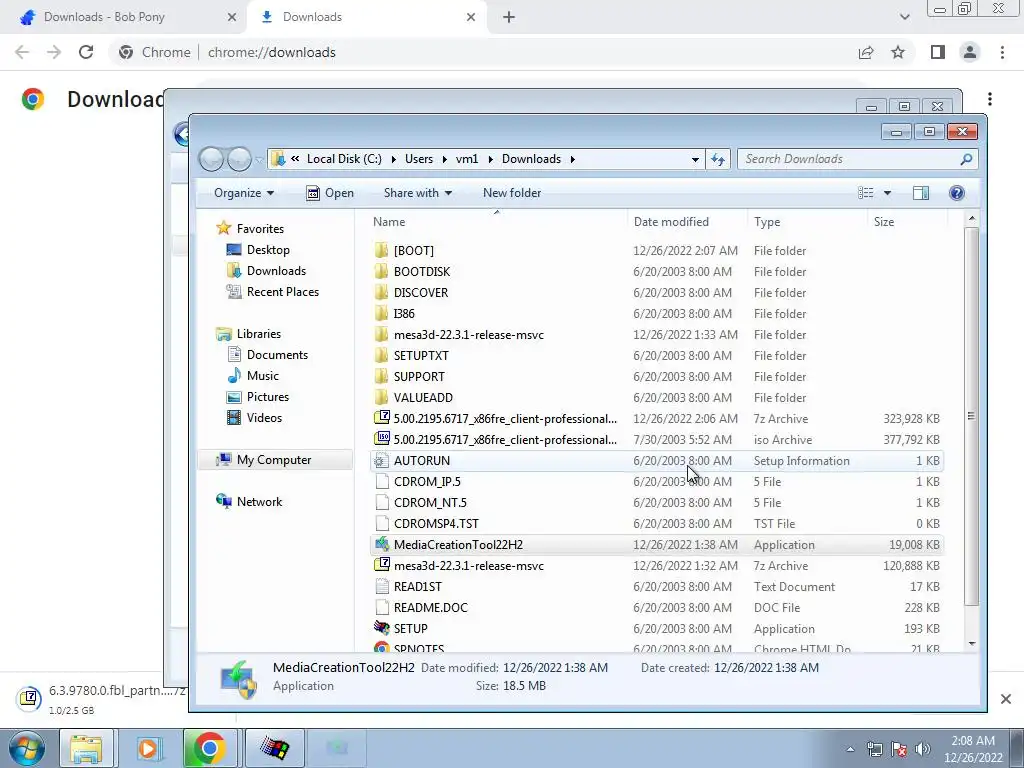The image size is (1024, 768).
Task: Select the AUTORUN setup information icon
Action: point(382,460)
